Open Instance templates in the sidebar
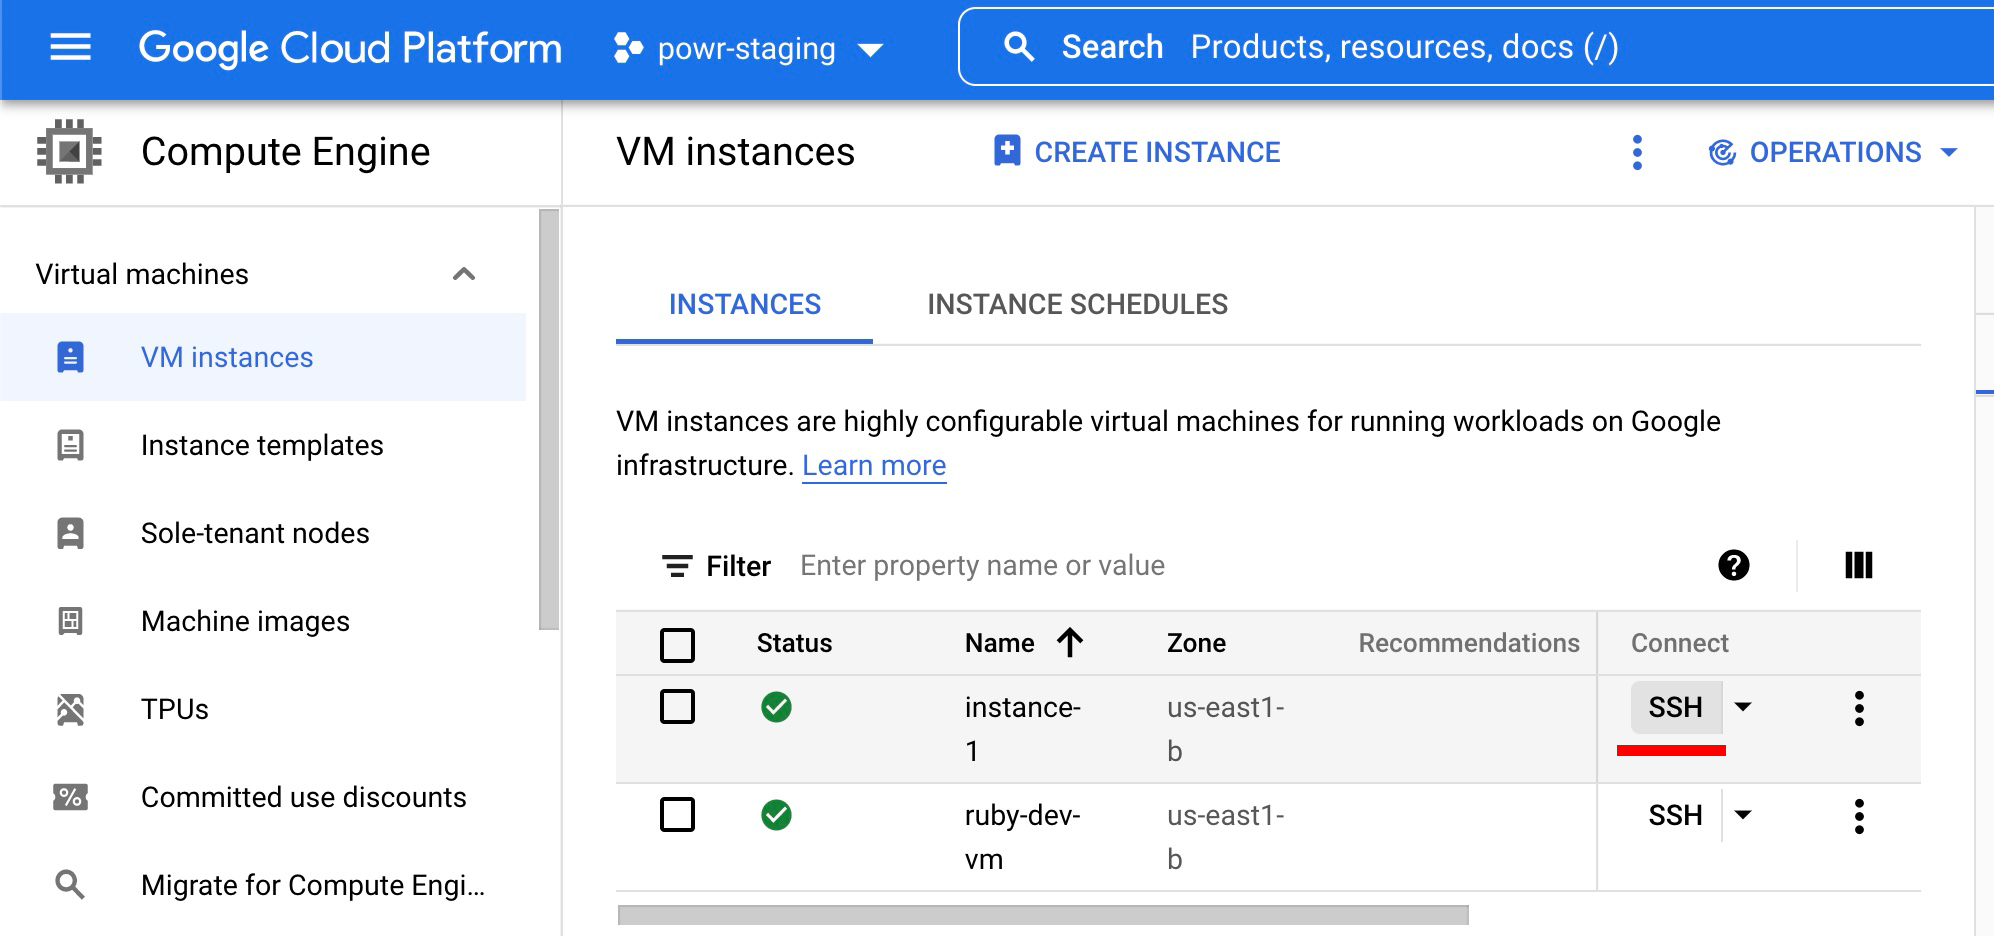Image resolution: width=1994 pixels, height=936 pixels. [262, 445]
